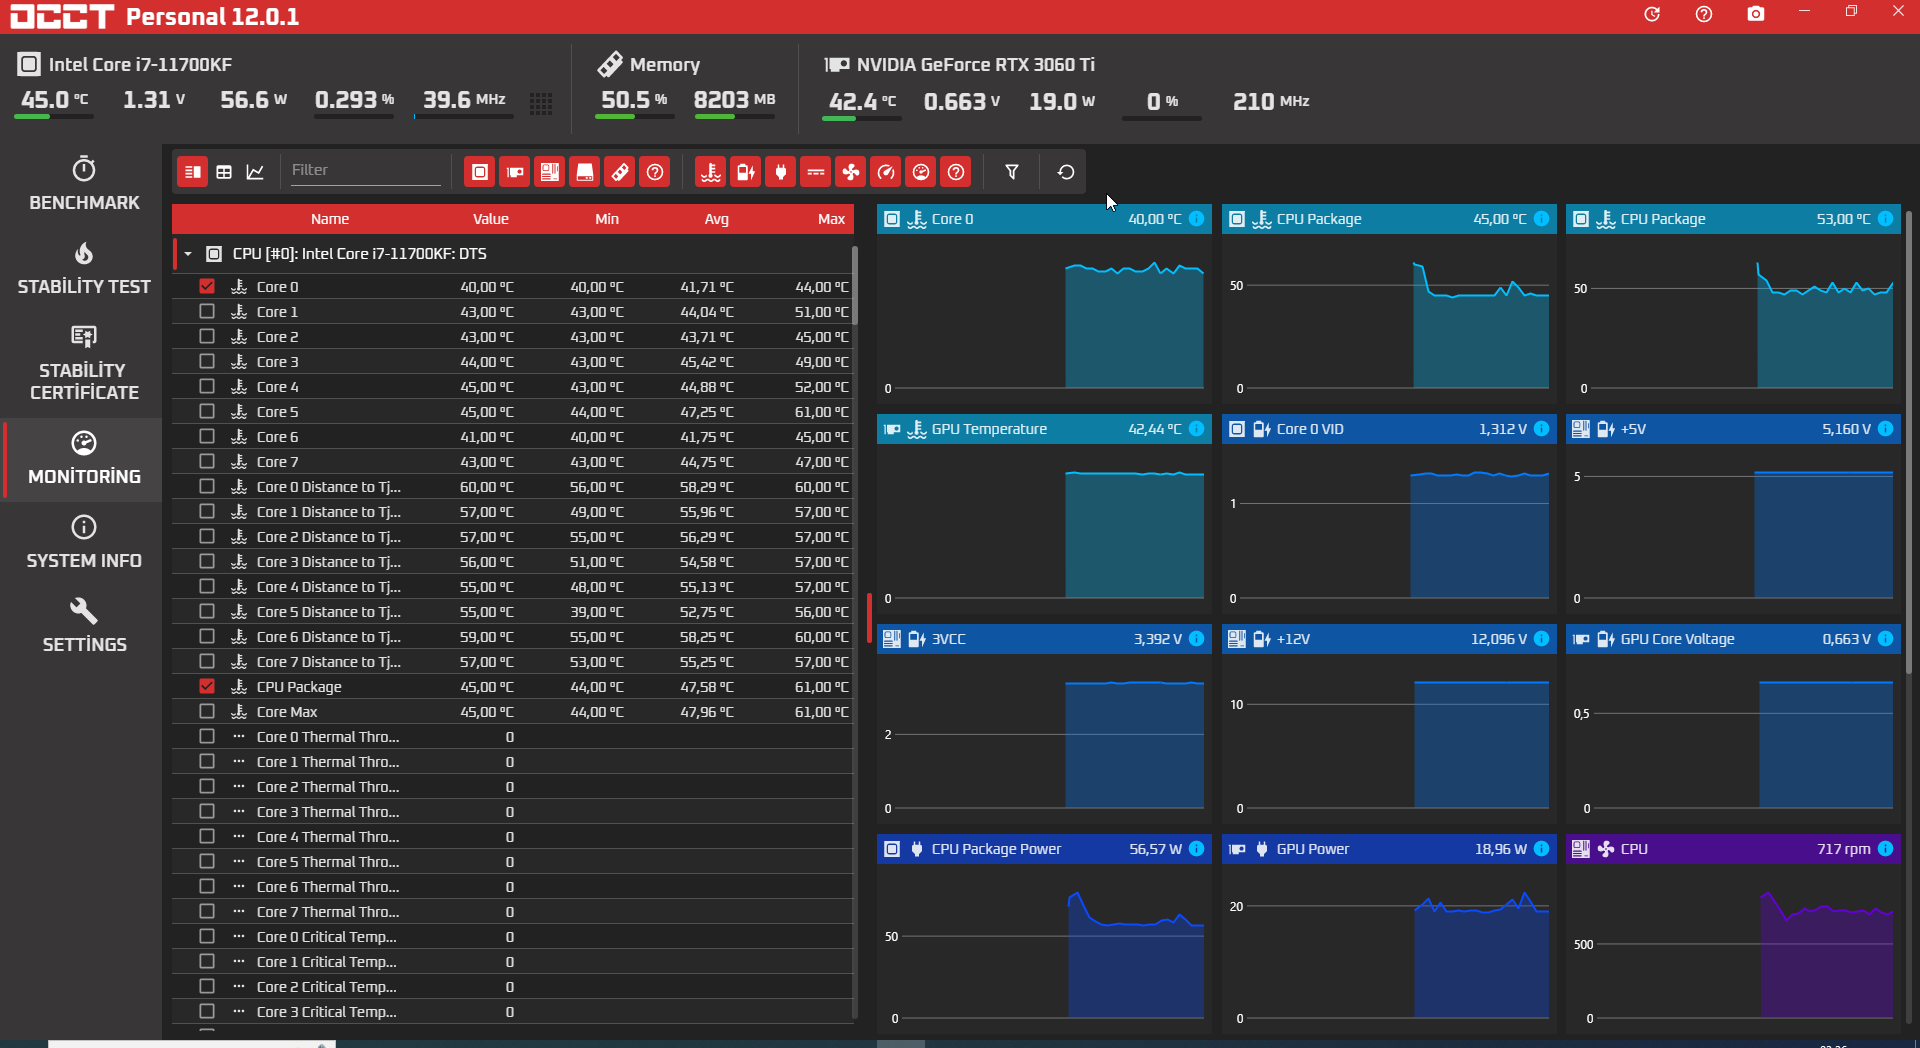This screenshot has width=1920, height=1048.
Task: Click the fan sensor filter icon
Action: point(851,172)
